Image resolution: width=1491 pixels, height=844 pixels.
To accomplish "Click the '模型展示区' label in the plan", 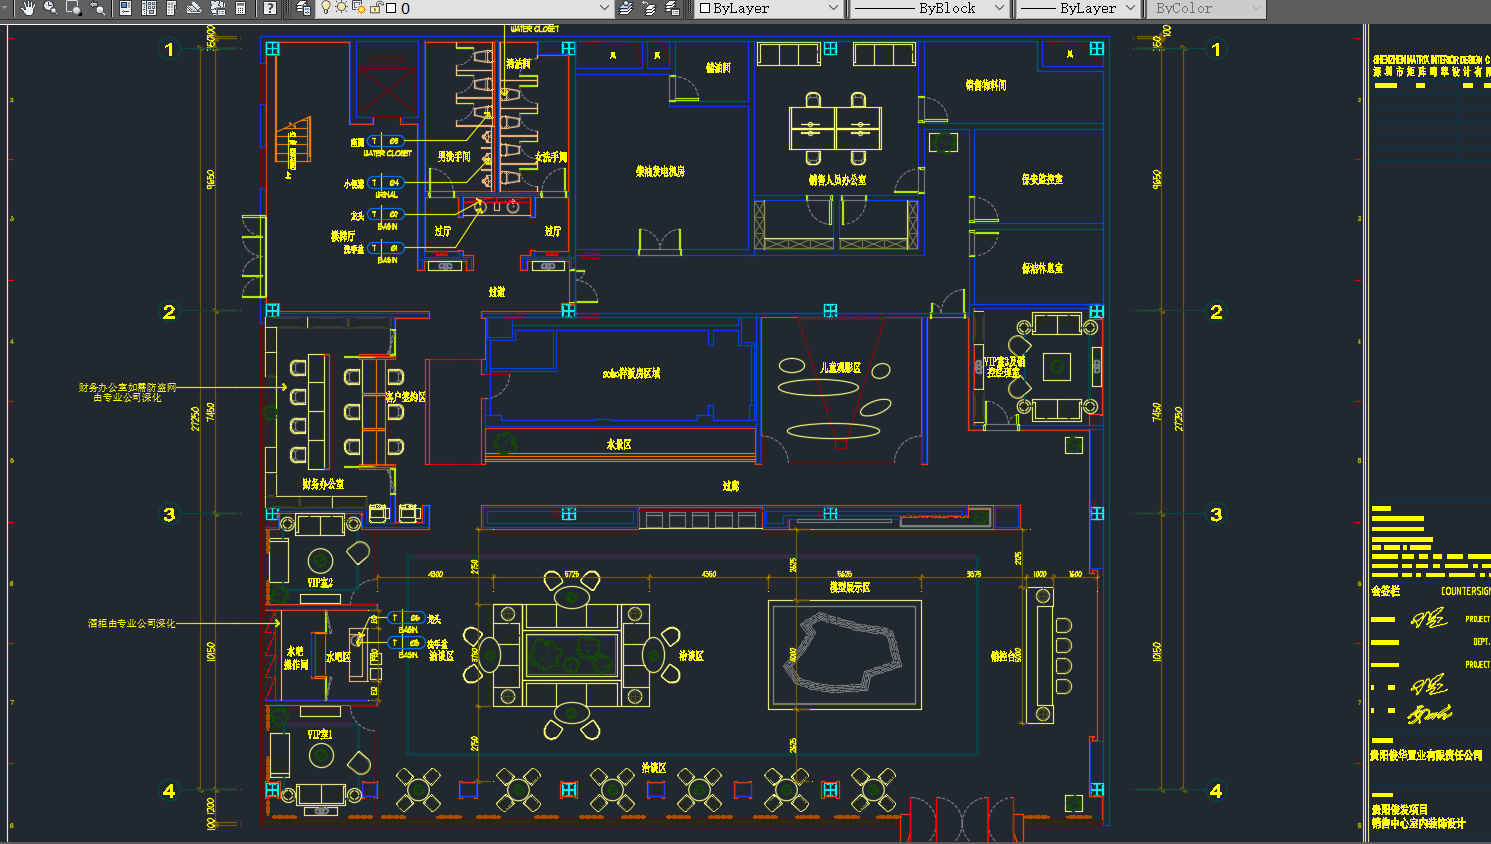I will pyautogui.click(x=849, y=587).
